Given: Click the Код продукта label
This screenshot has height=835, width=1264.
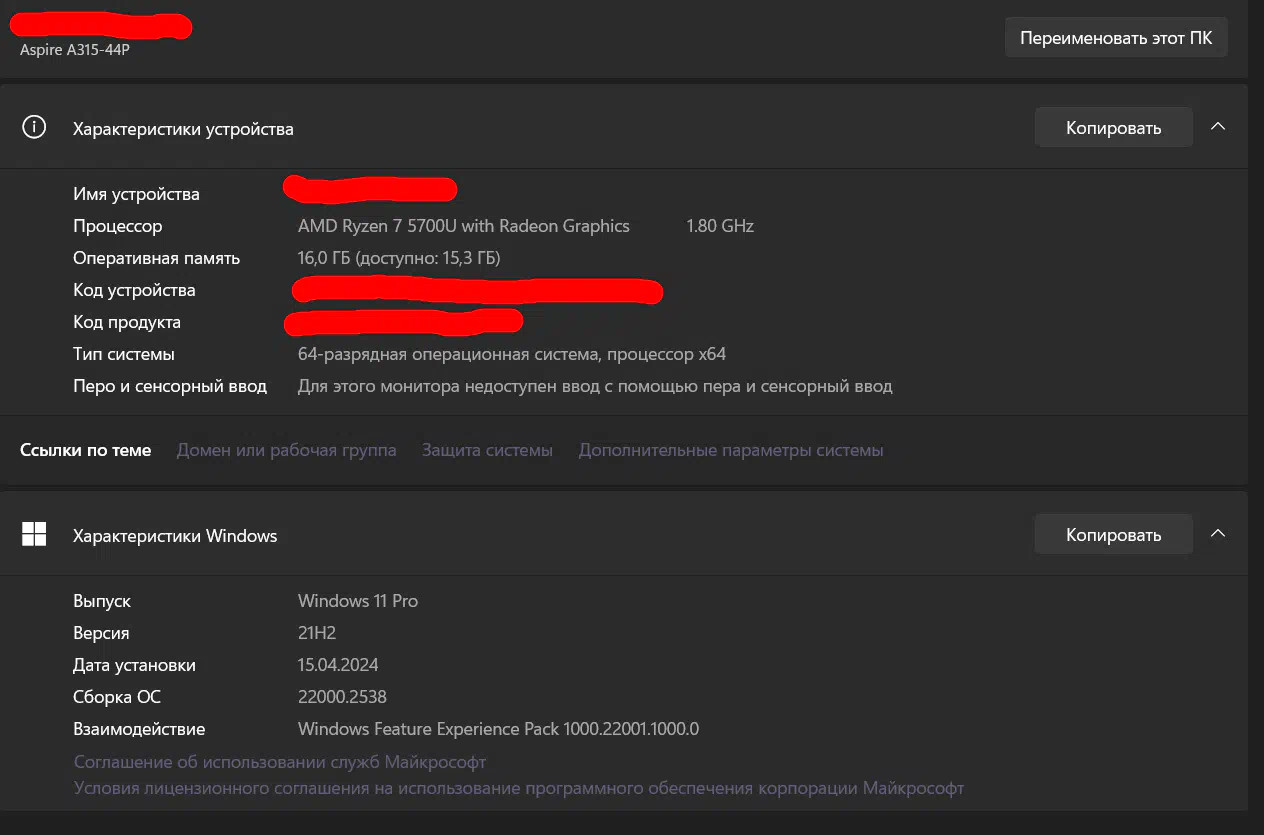Looking at the screenshot, I should pyautogui.click(x=127, y=322).
